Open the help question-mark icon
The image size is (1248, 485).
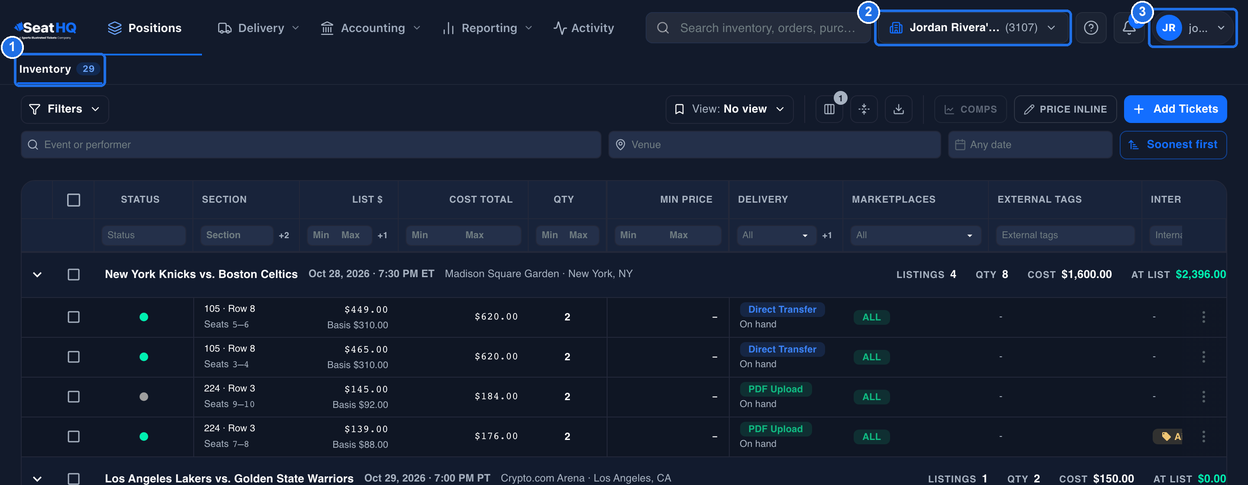point(1091,28)
